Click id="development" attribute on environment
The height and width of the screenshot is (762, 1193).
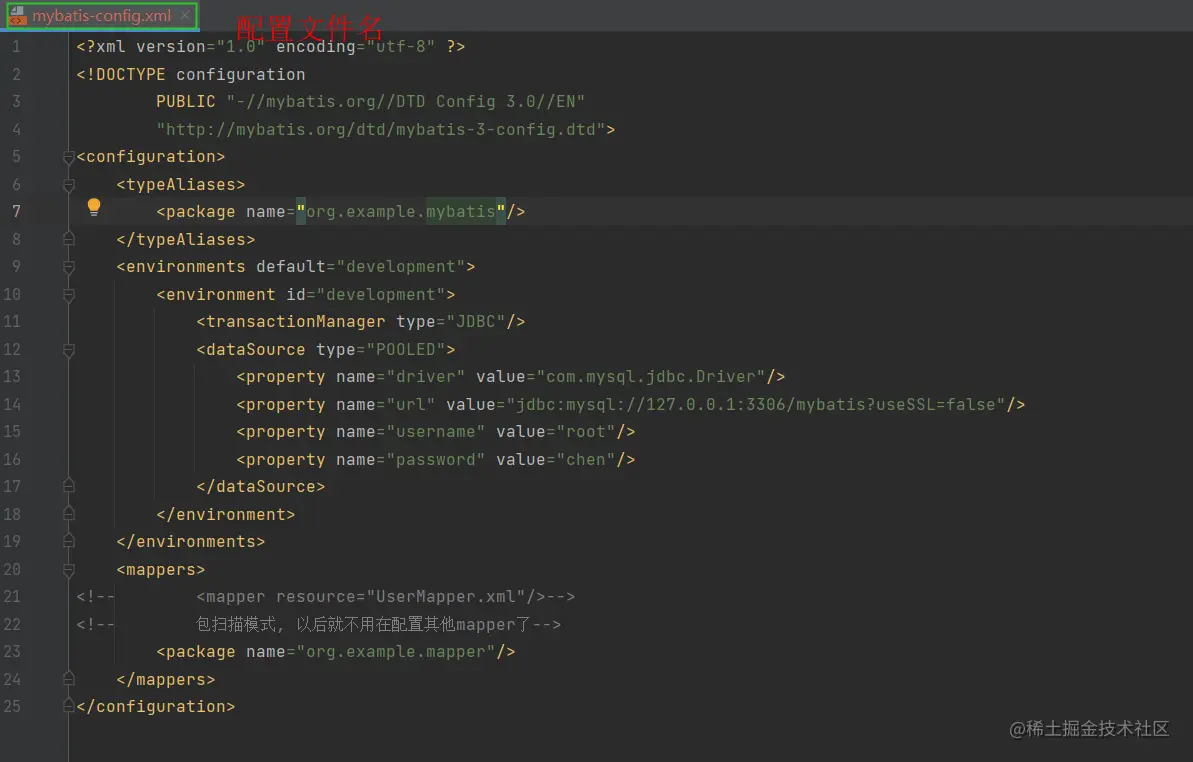[x=365, y=294]
